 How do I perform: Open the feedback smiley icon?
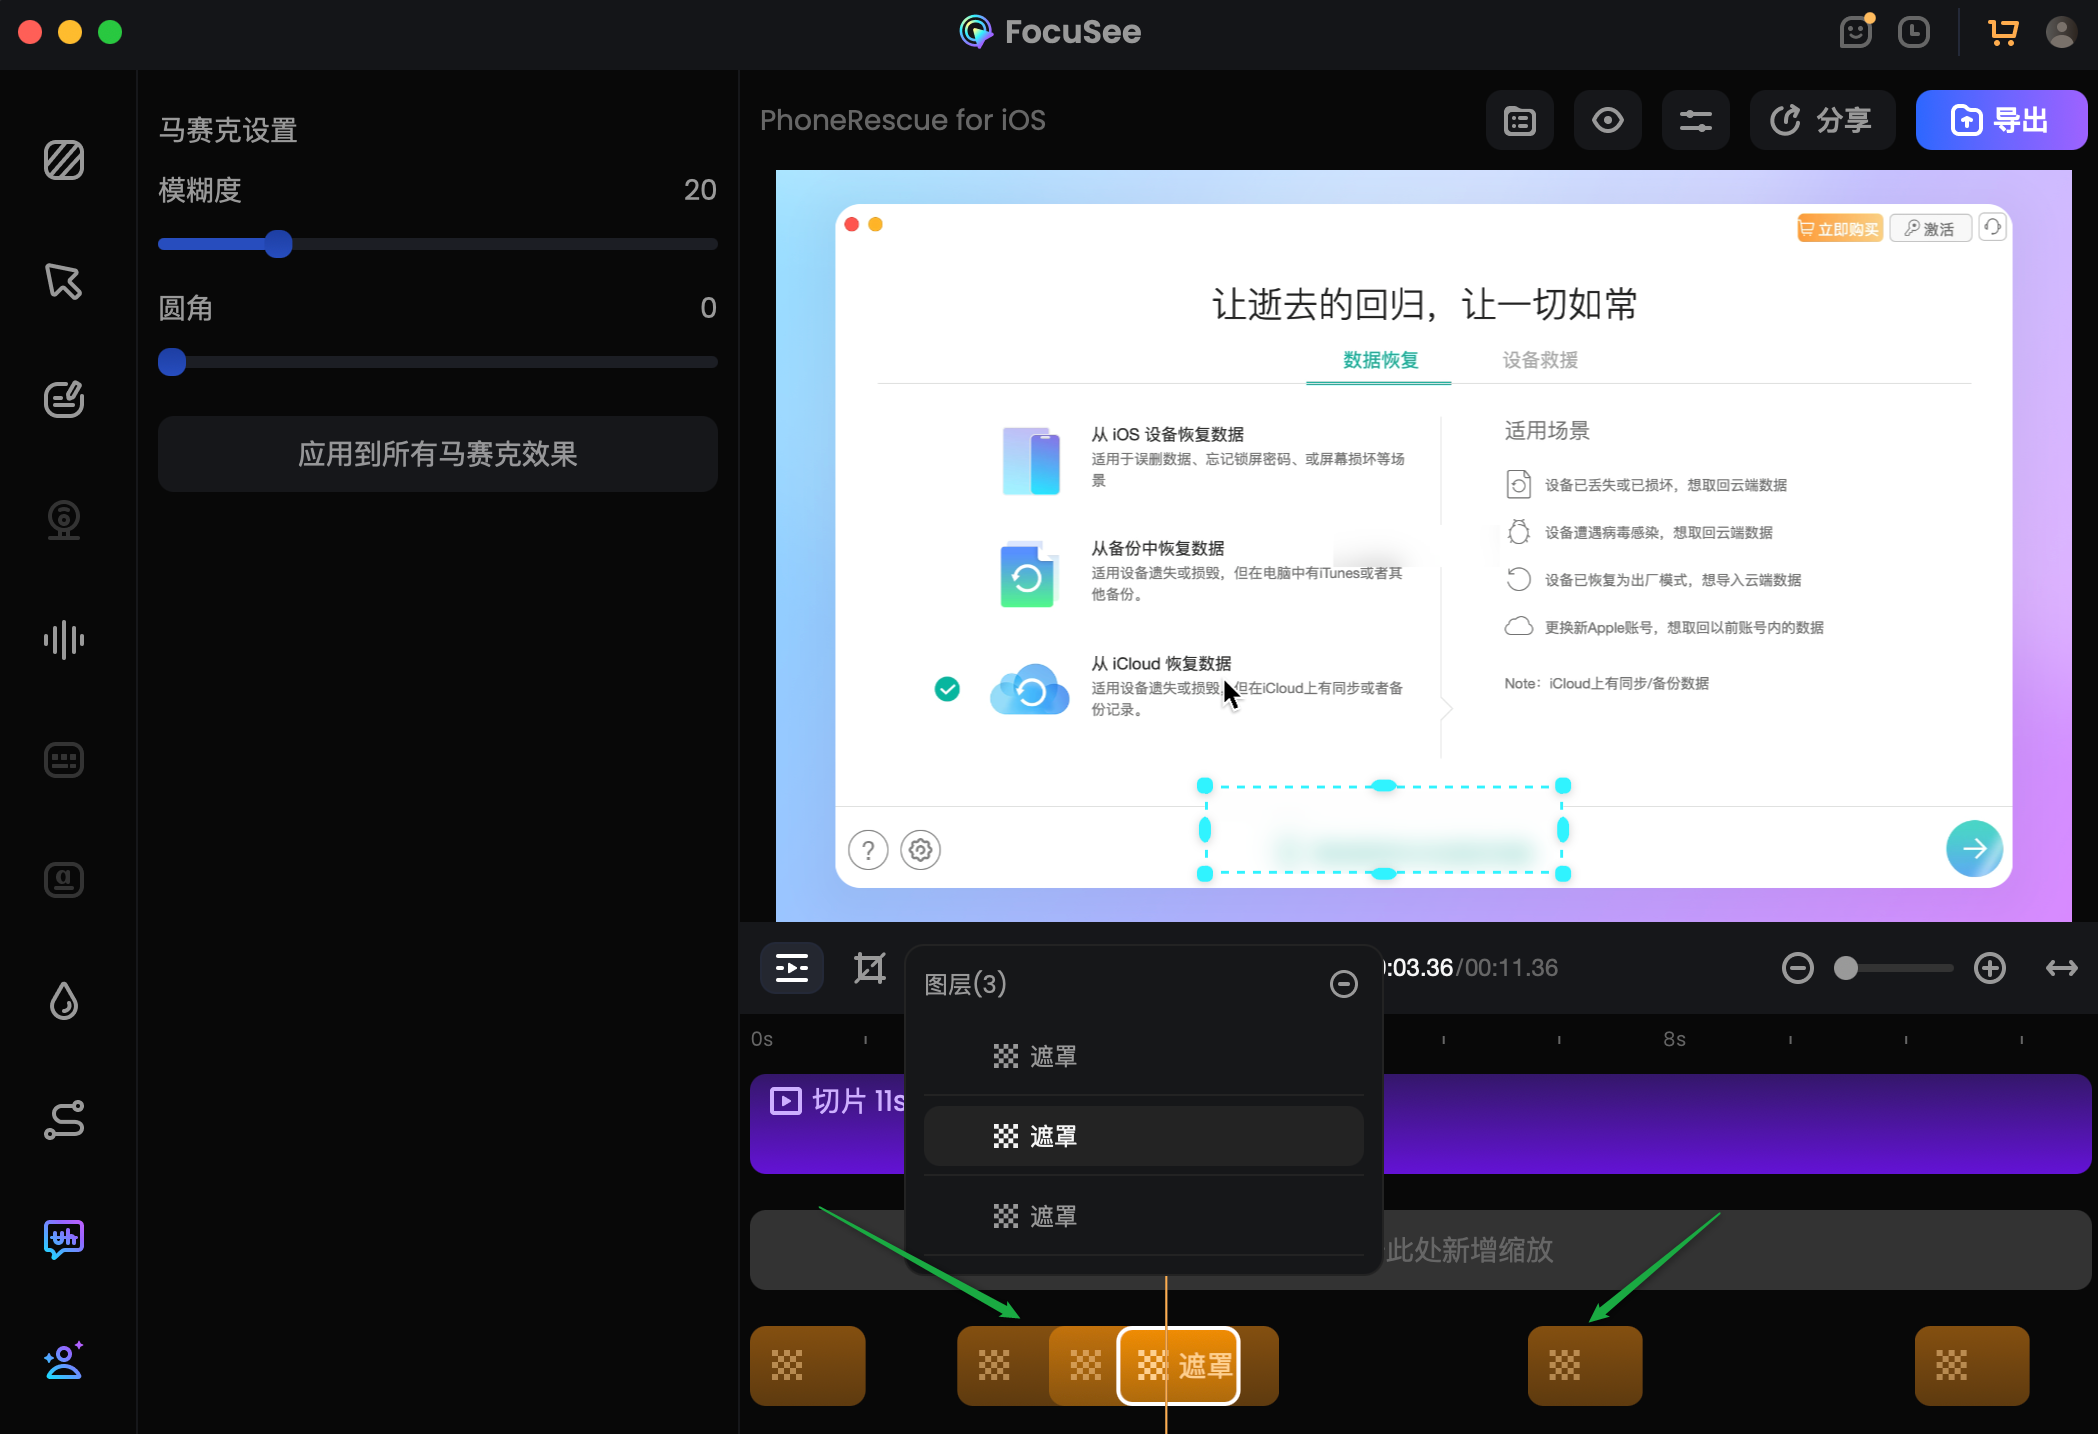click(x=1856, y=32)
